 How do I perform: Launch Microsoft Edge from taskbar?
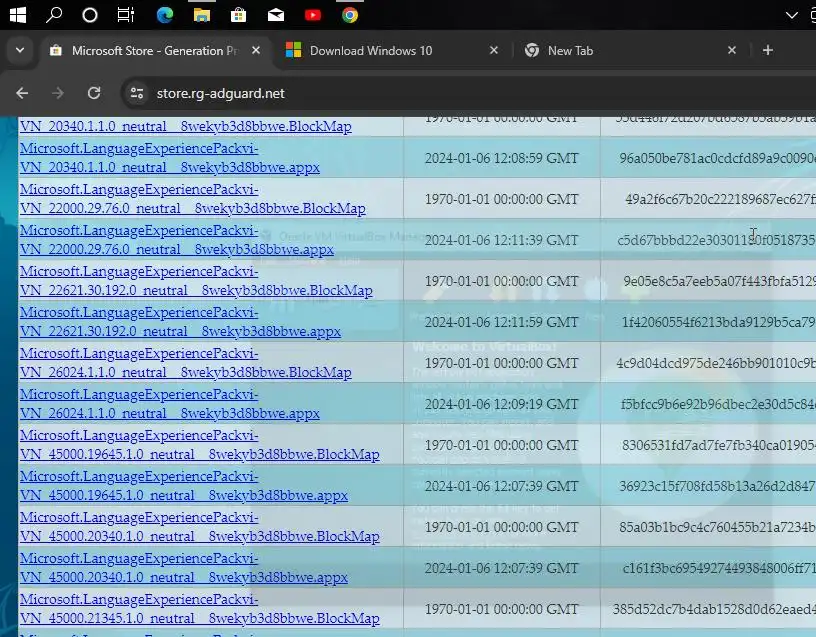click(165, 15)
